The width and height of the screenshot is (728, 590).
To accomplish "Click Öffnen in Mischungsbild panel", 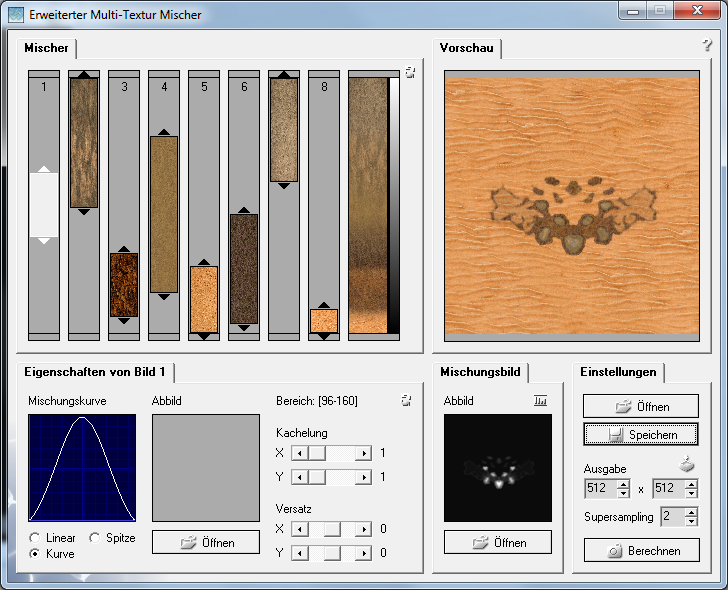I will (x=498, y=542).
